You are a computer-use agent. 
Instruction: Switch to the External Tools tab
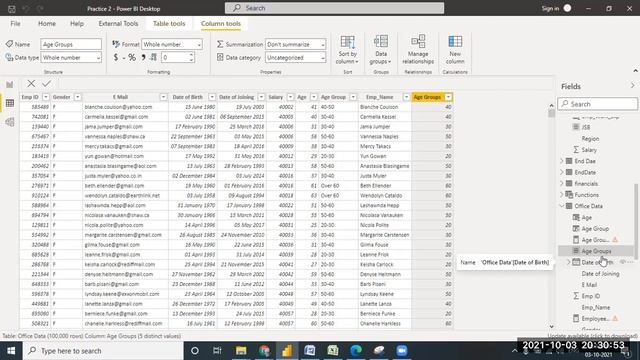pyautogui.click(x=118, y=24)
